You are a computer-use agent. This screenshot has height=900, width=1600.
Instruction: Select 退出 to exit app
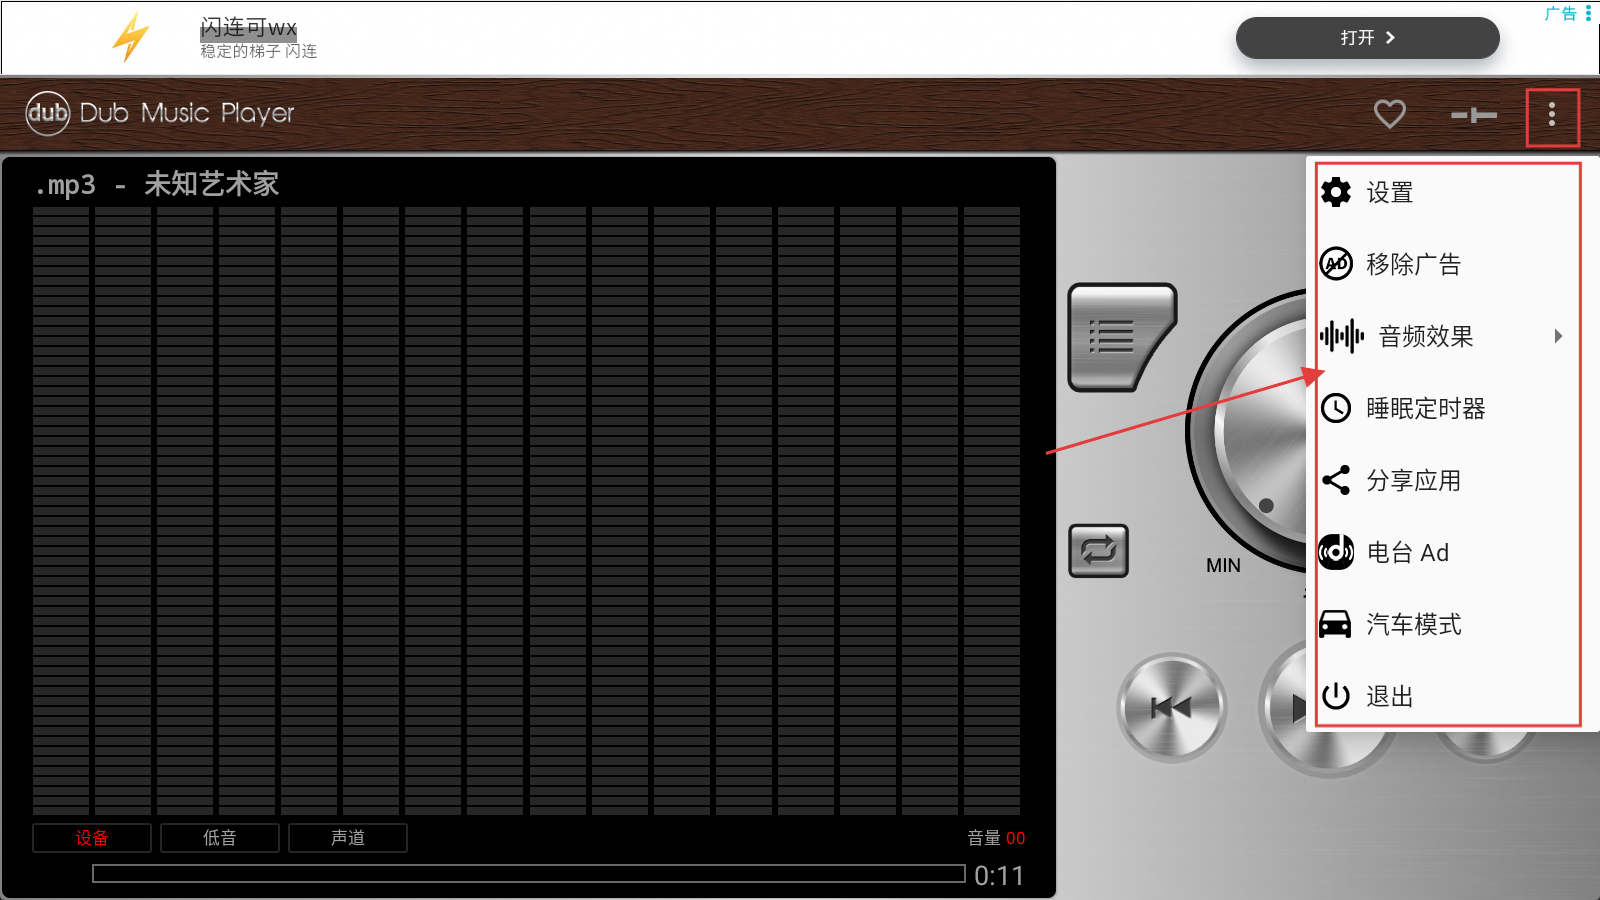[x=1390, y=696]
